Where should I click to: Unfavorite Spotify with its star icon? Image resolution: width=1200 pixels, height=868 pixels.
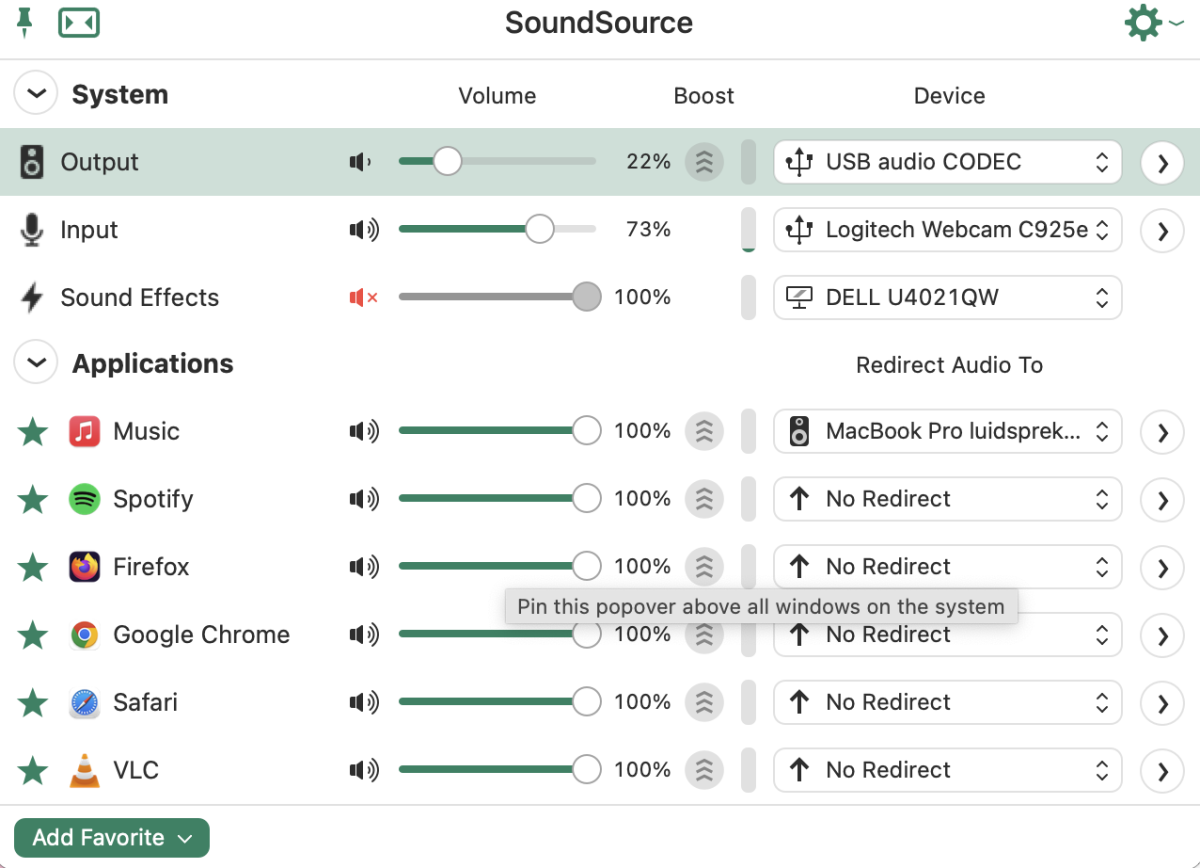(x=33, y=499)
